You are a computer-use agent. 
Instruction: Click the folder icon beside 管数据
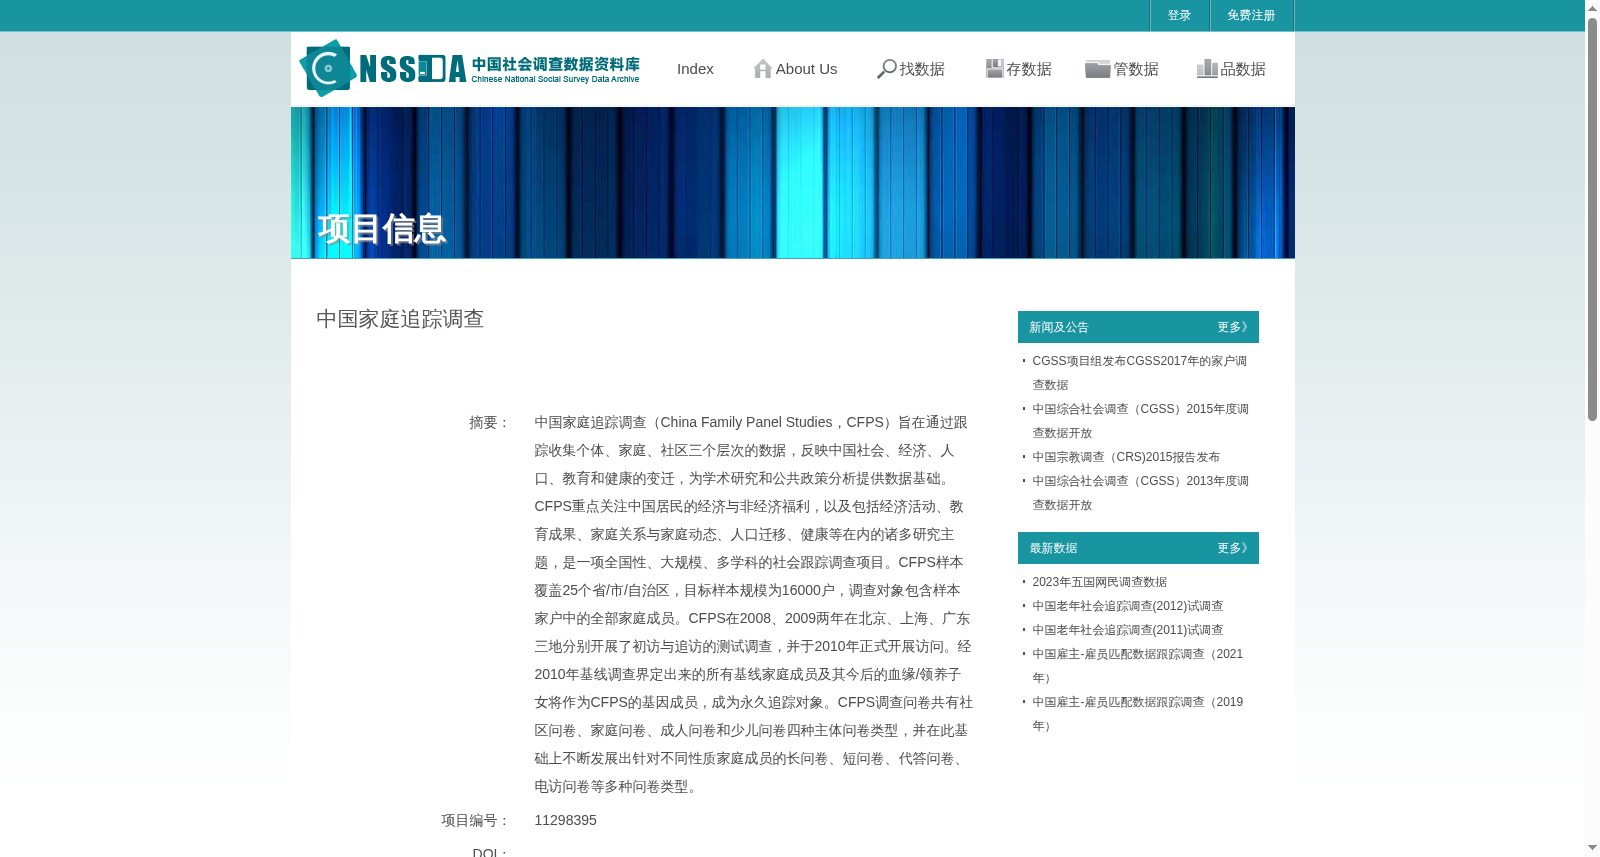[x=1098, y=69]
